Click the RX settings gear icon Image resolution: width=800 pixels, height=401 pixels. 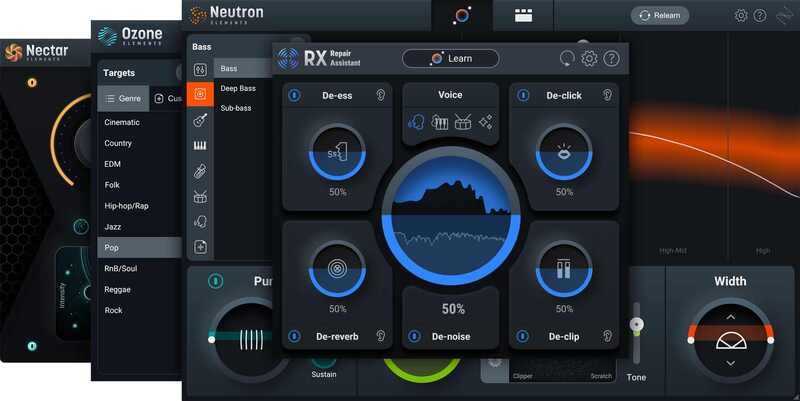pos(589,58)
